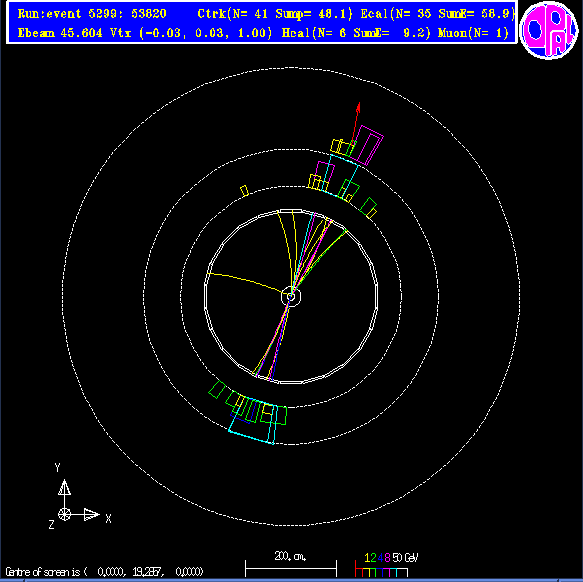This screenshot has width=583, height=582.
Task: Click the central vertex circle
Action: [x=291, y=296]
